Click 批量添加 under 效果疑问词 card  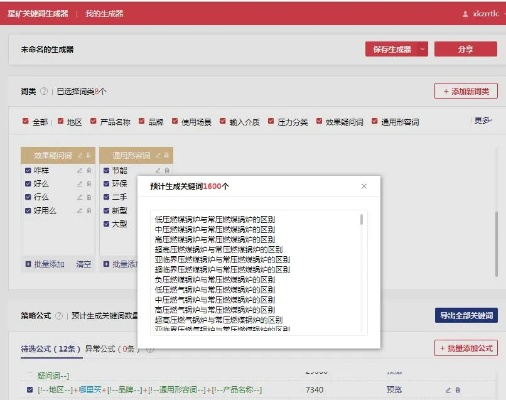[45, 264]
